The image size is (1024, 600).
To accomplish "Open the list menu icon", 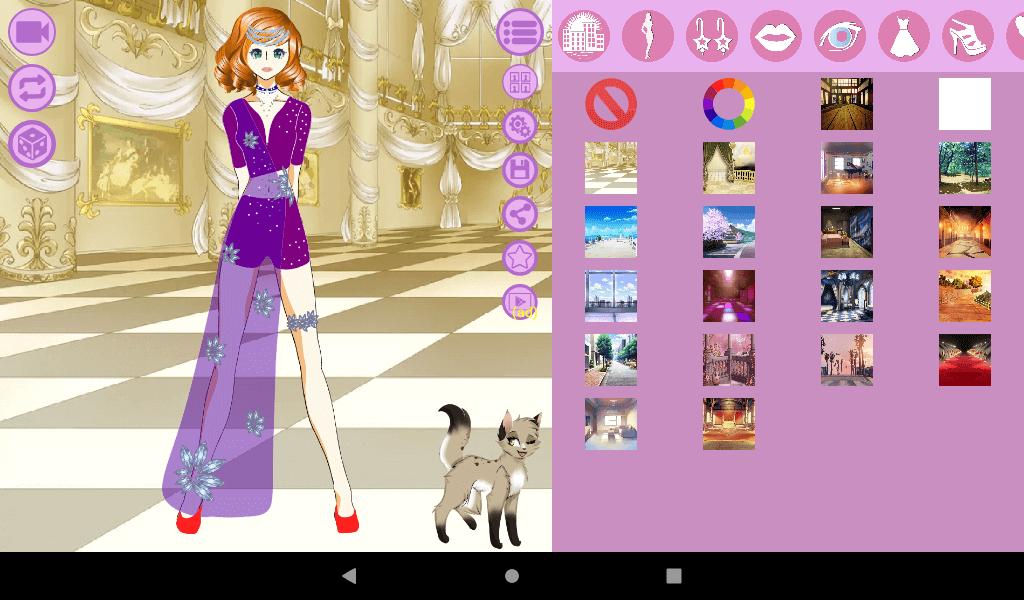I will [x=520, y=32].
